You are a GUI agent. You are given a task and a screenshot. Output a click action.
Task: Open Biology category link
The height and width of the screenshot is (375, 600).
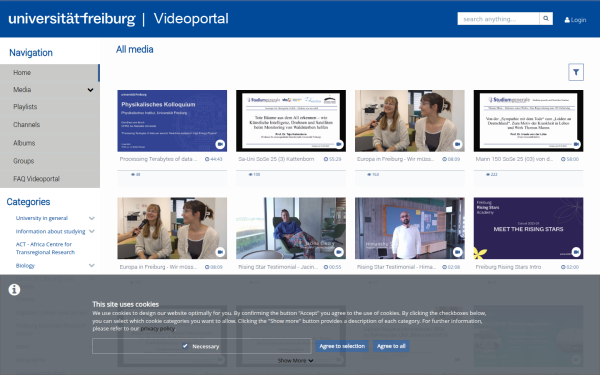(25, 266)
